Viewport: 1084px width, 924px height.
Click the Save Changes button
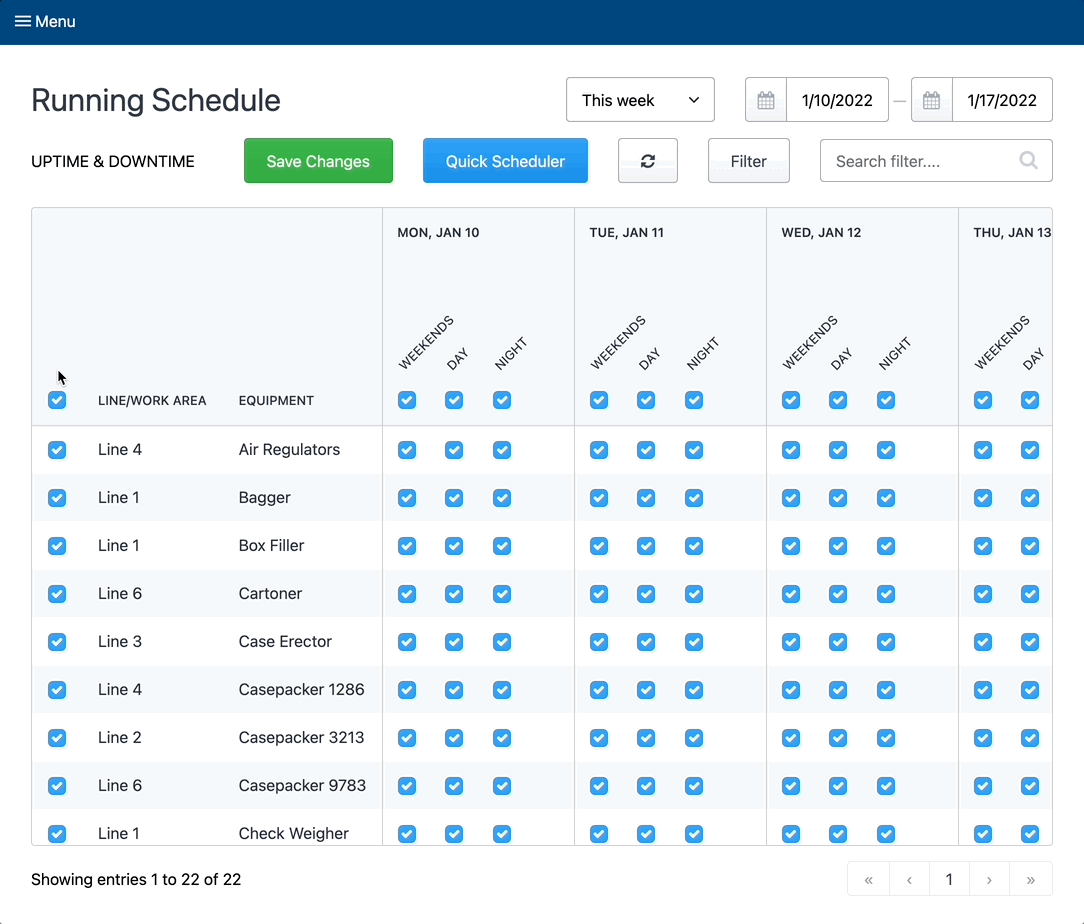(318, 161)
